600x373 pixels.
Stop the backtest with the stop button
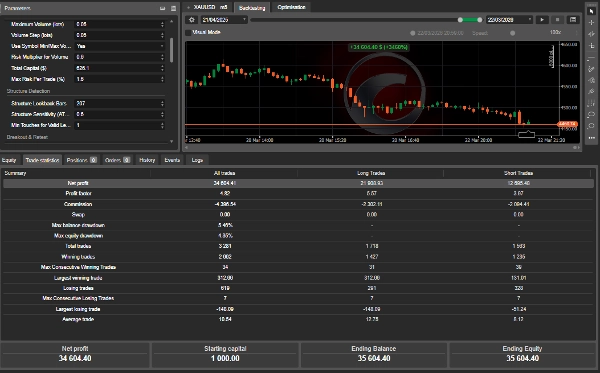(557, 20)
